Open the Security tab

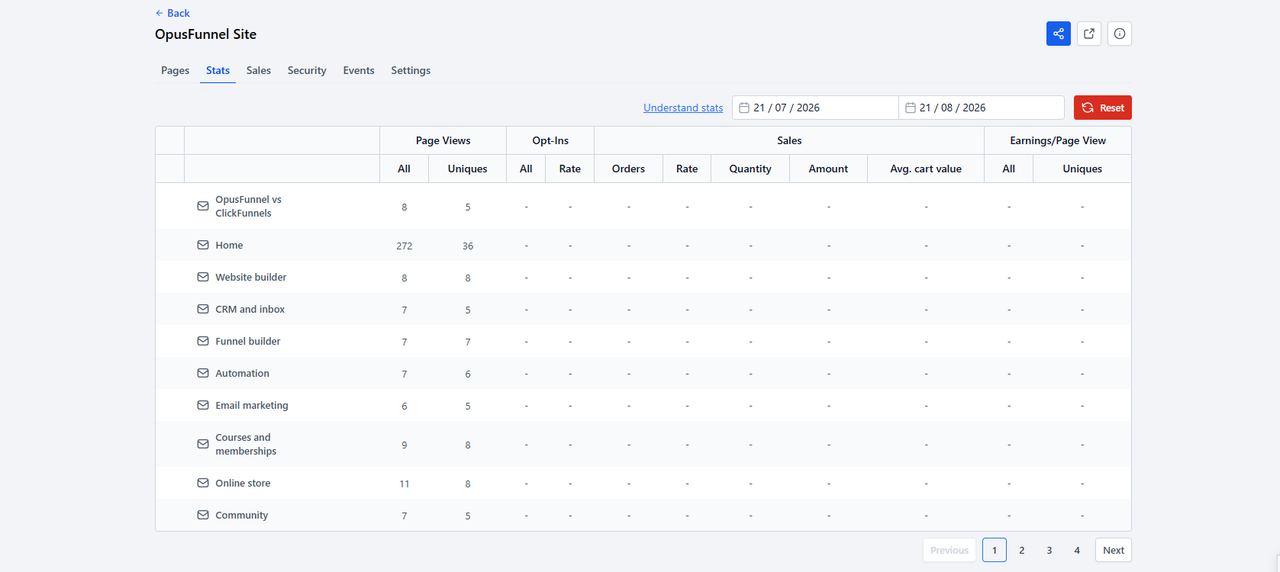(307, 70)
